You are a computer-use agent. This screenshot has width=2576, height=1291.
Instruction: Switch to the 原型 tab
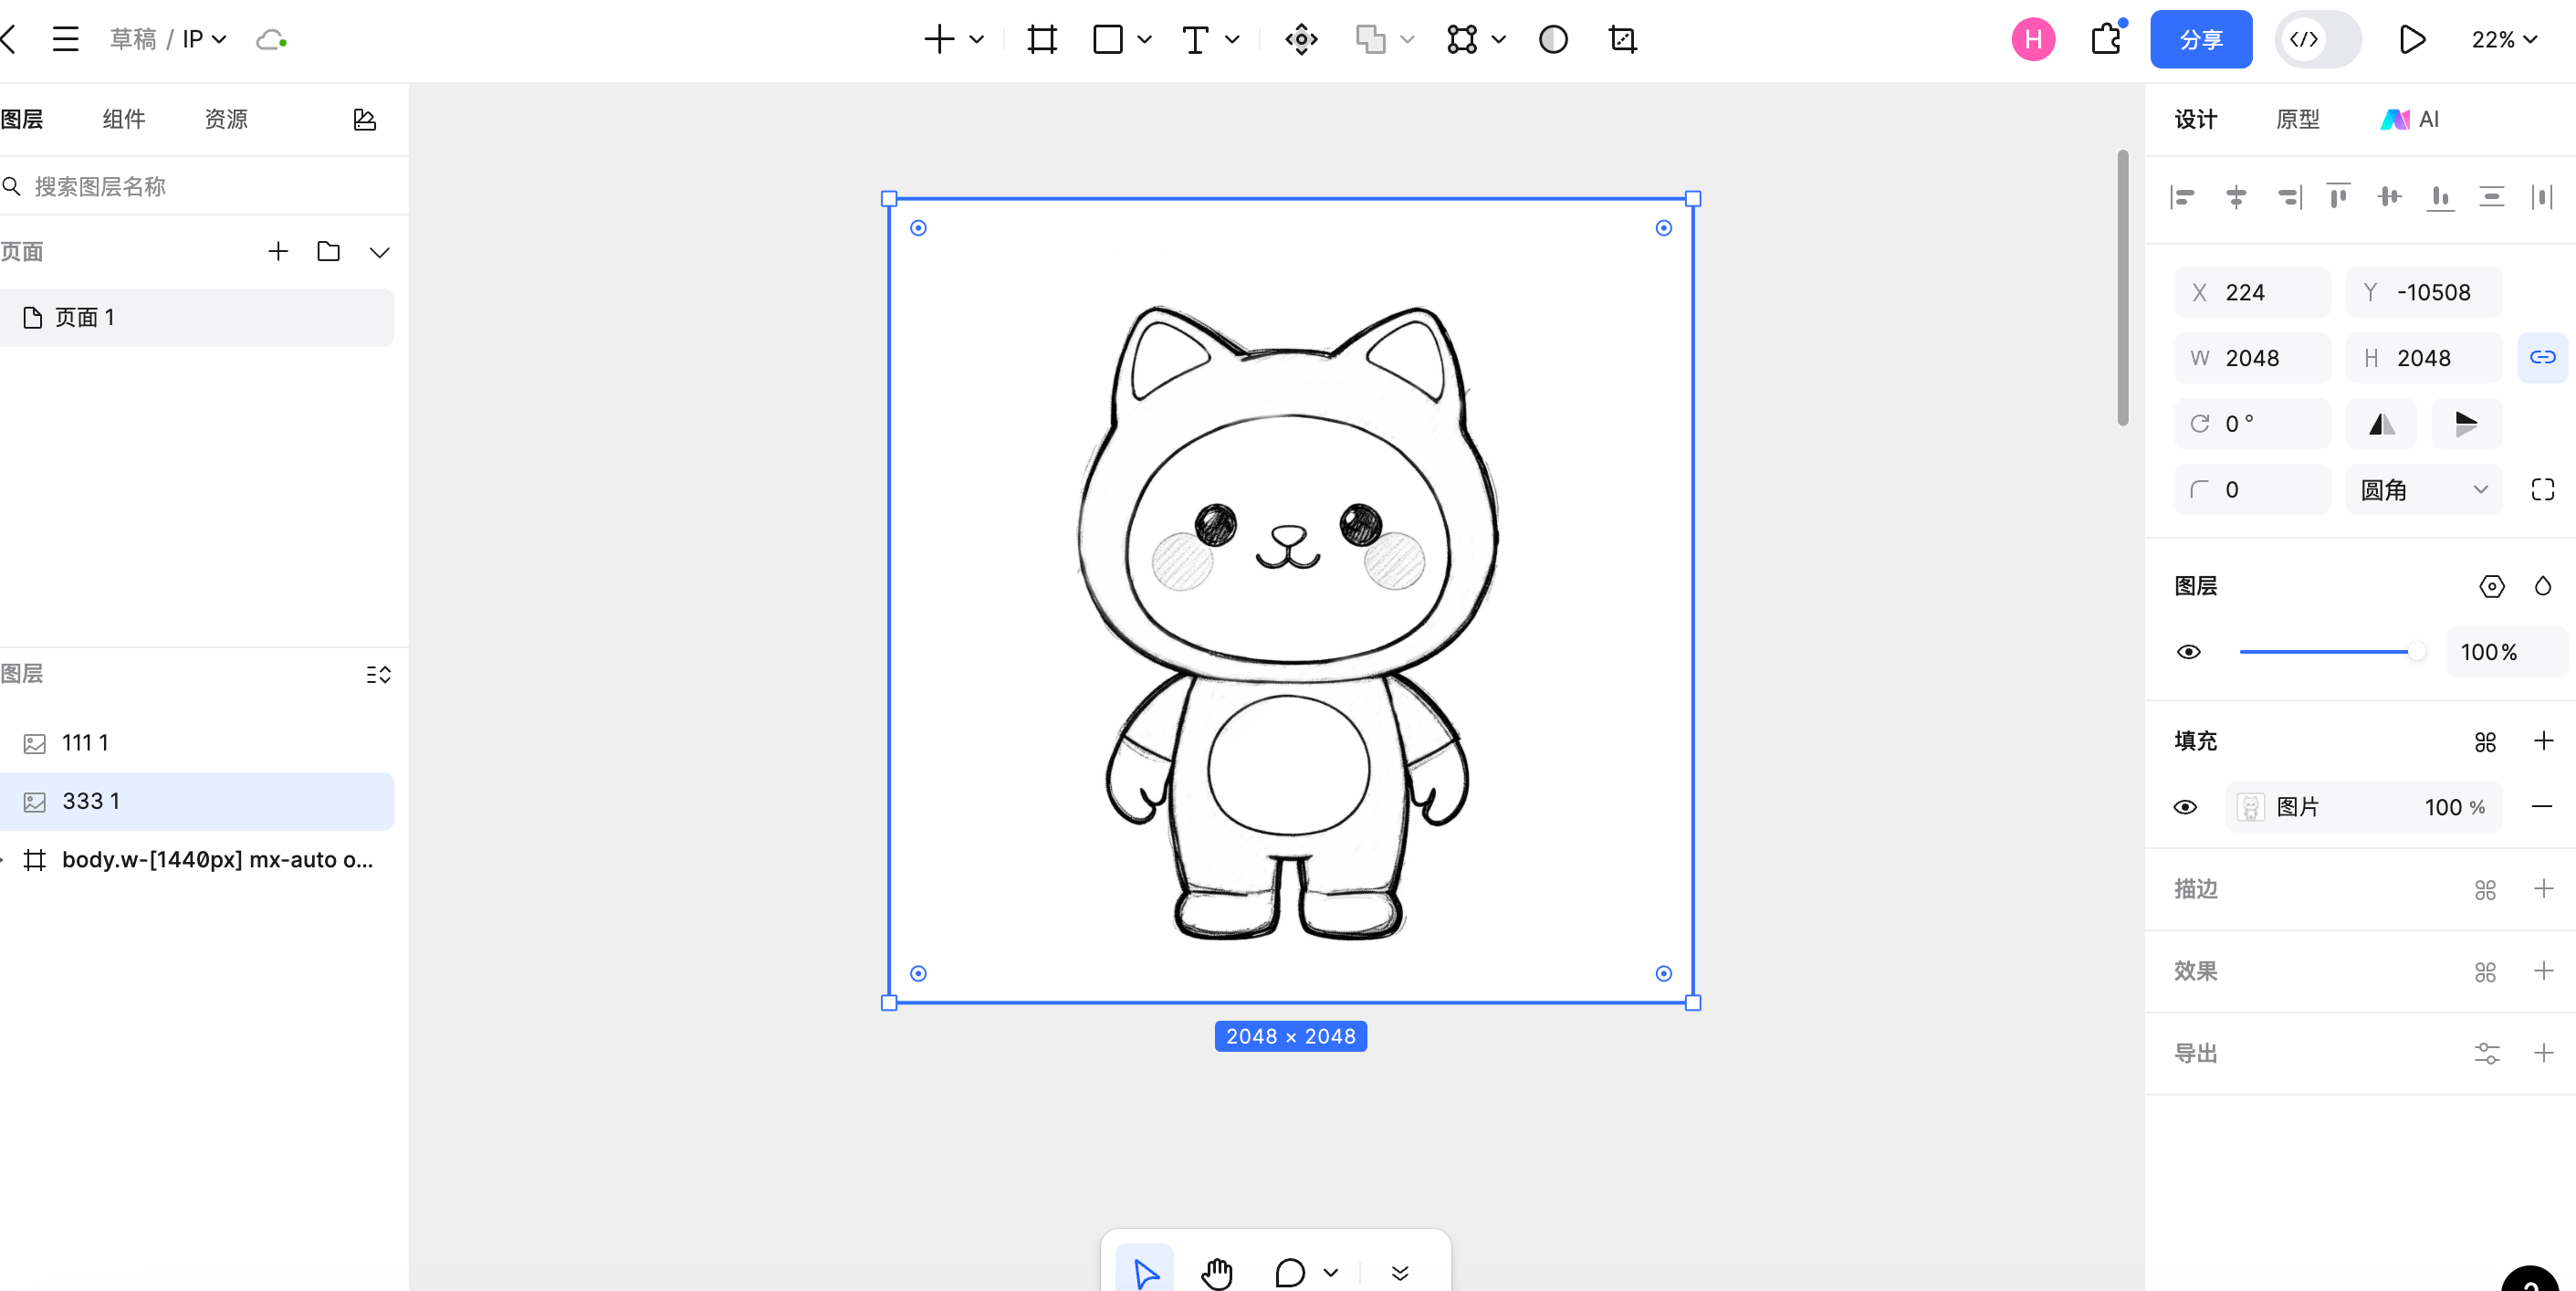[x=2297, y=120]
